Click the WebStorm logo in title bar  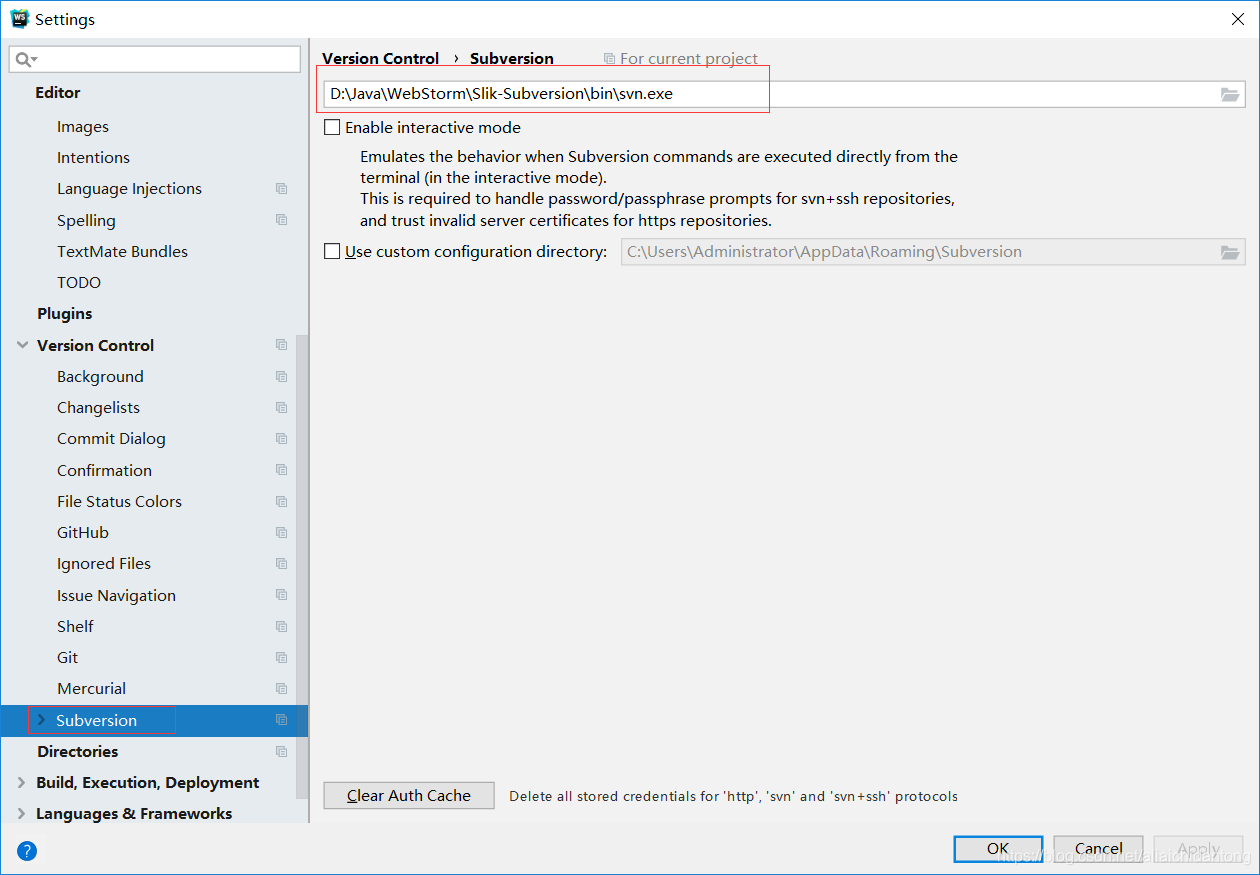point(19,19)
